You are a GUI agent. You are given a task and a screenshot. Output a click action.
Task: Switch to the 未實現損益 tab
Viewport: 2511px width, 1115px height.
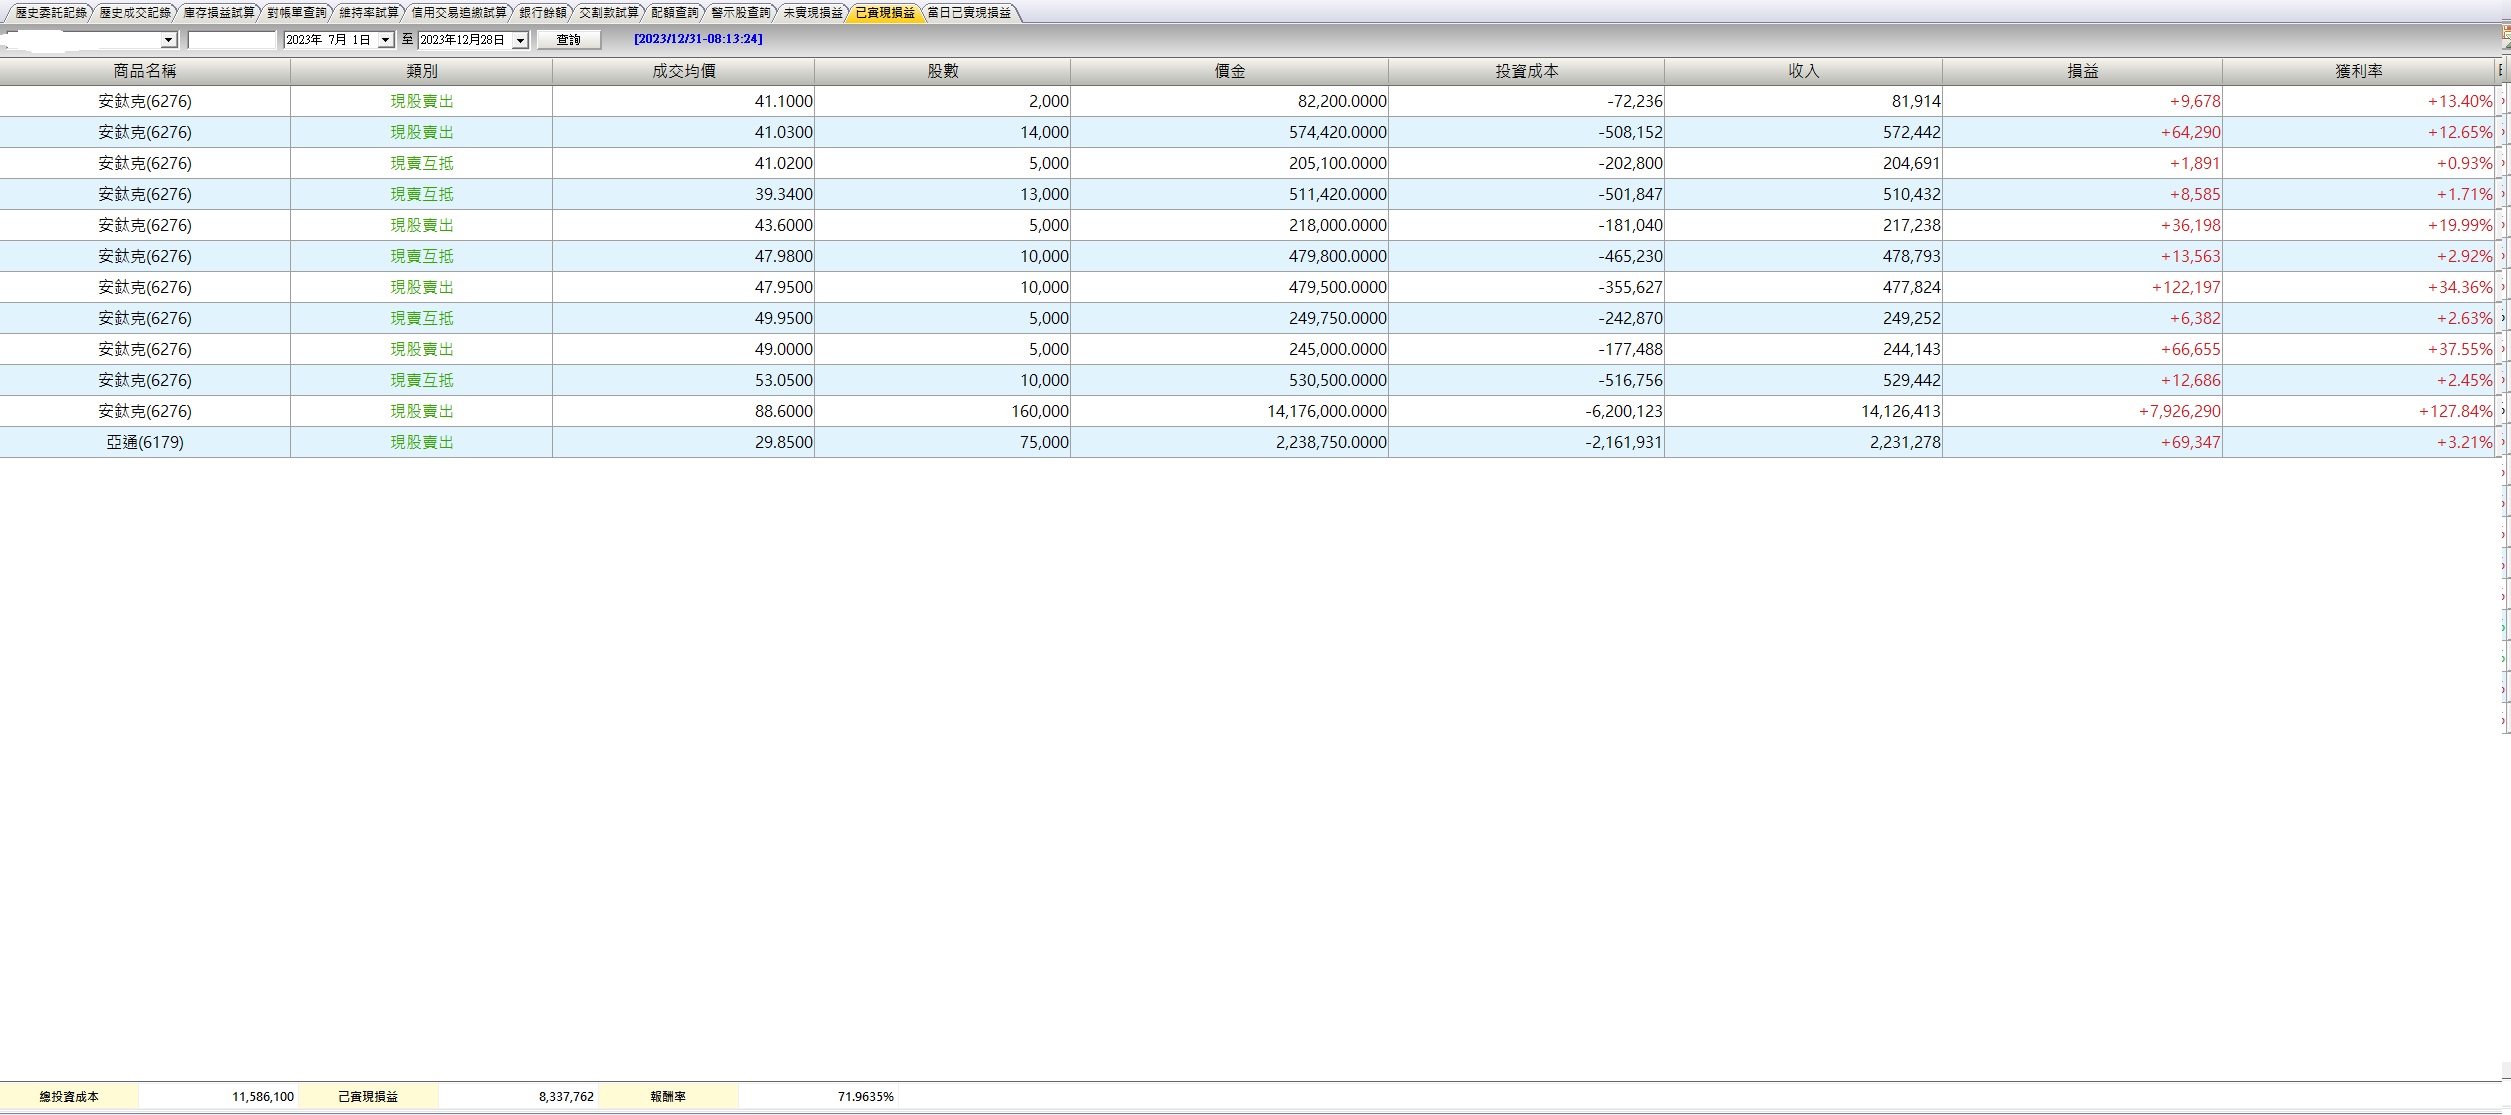tap(812, 13)
